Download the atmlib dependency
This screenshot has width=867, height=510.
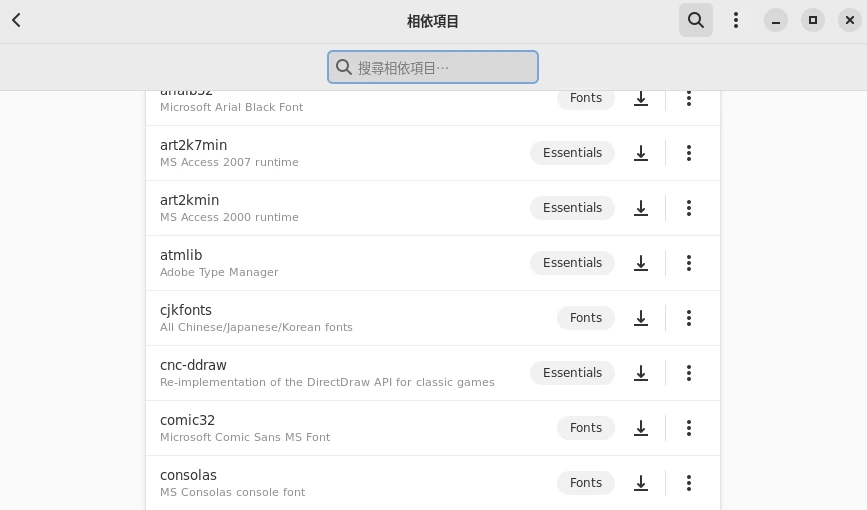click(641, 263)
